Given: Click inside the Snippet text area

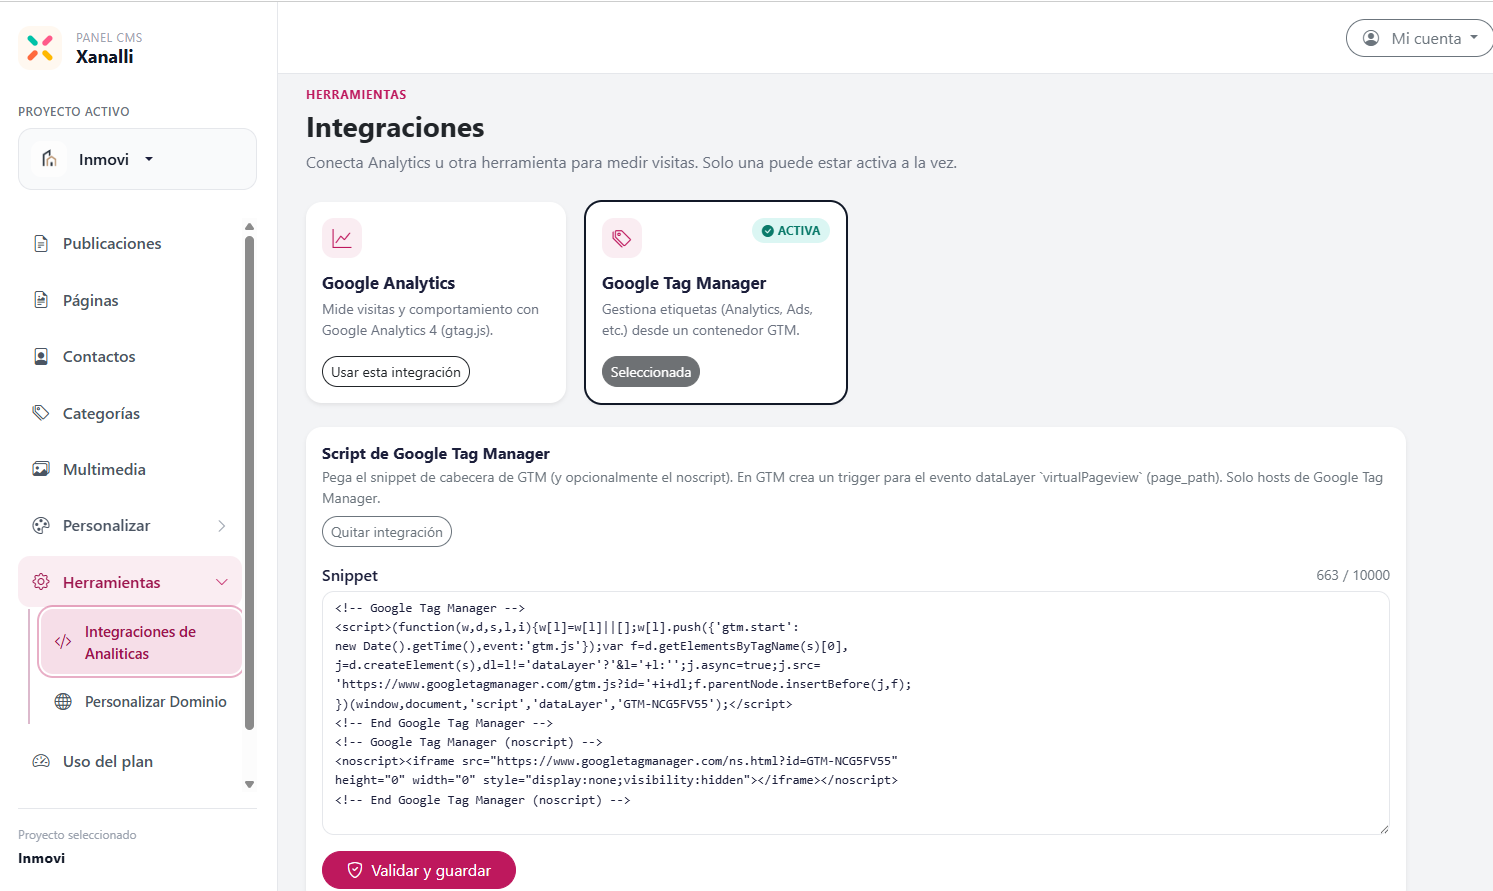Looking at the screenshot, I should pos(856,713).
